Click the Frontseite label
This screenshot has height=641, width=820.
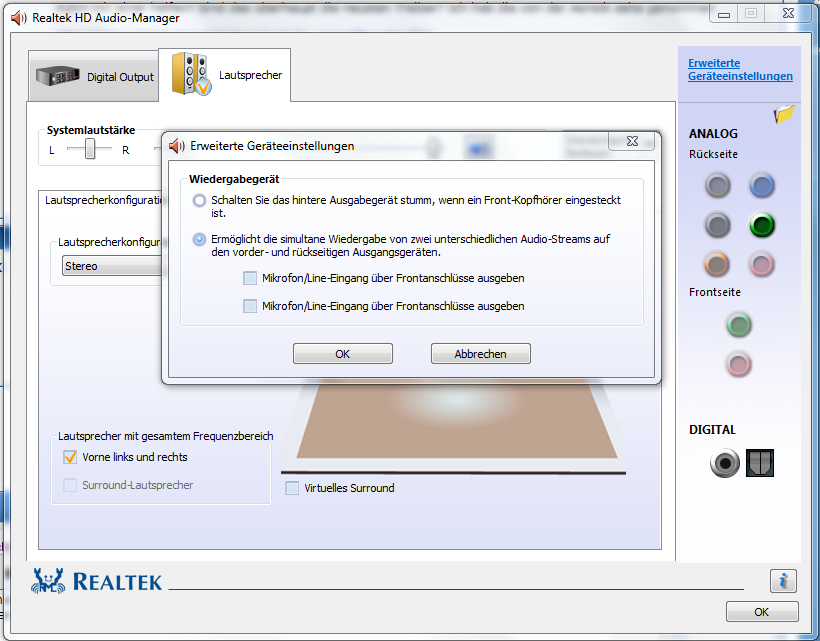tap(714, 292)
